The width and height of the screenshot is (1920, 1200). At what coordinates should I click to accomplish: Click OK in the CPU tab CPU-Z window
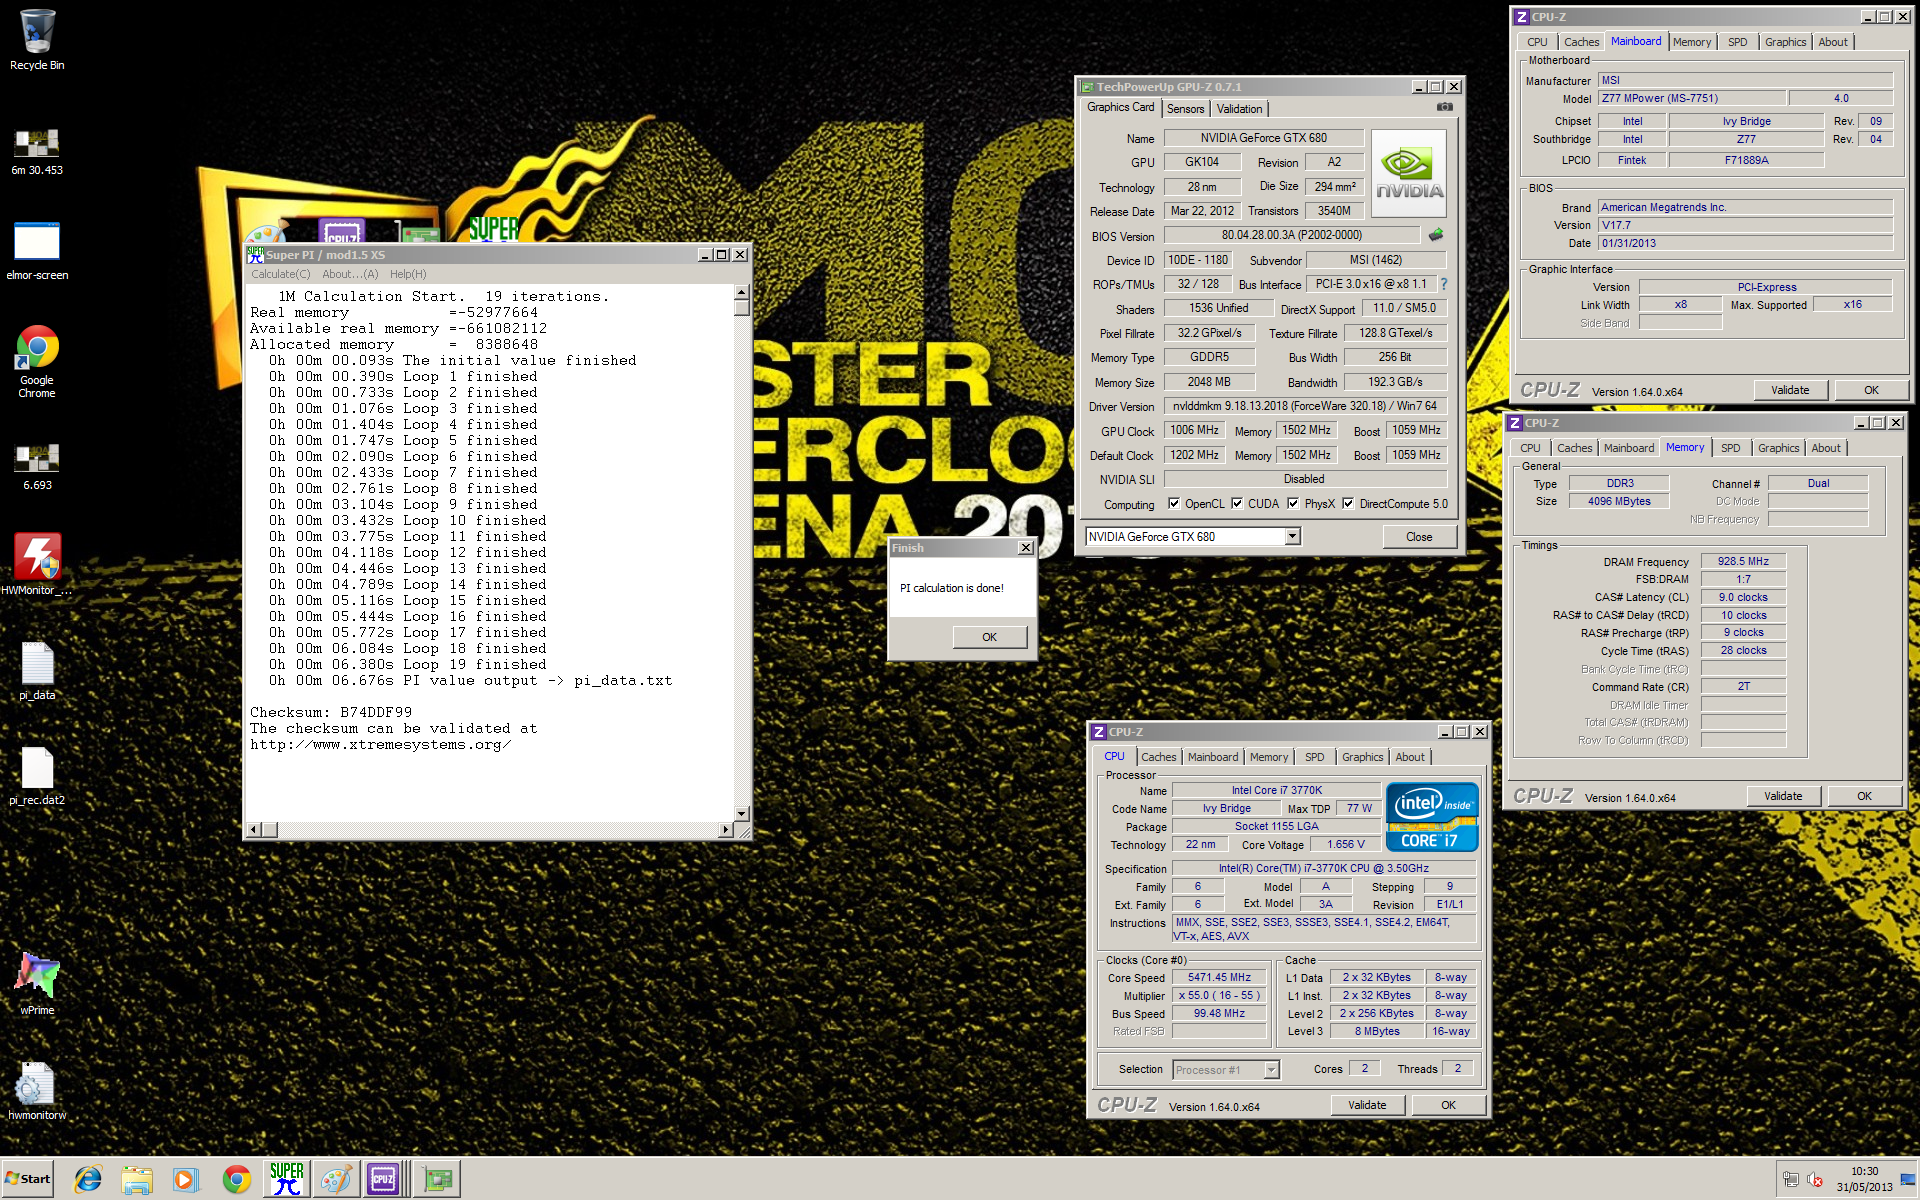[x=1448, y=1105]
